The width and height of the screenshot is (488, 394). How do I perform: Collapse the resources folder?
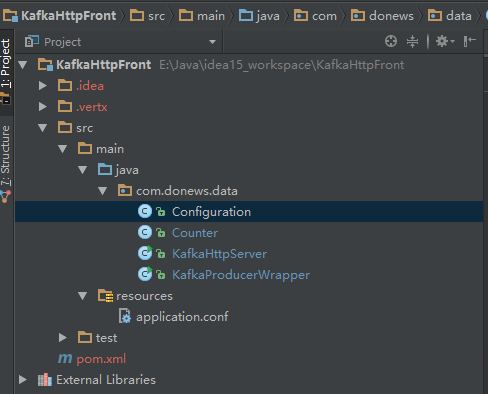(x=83, y=296)
